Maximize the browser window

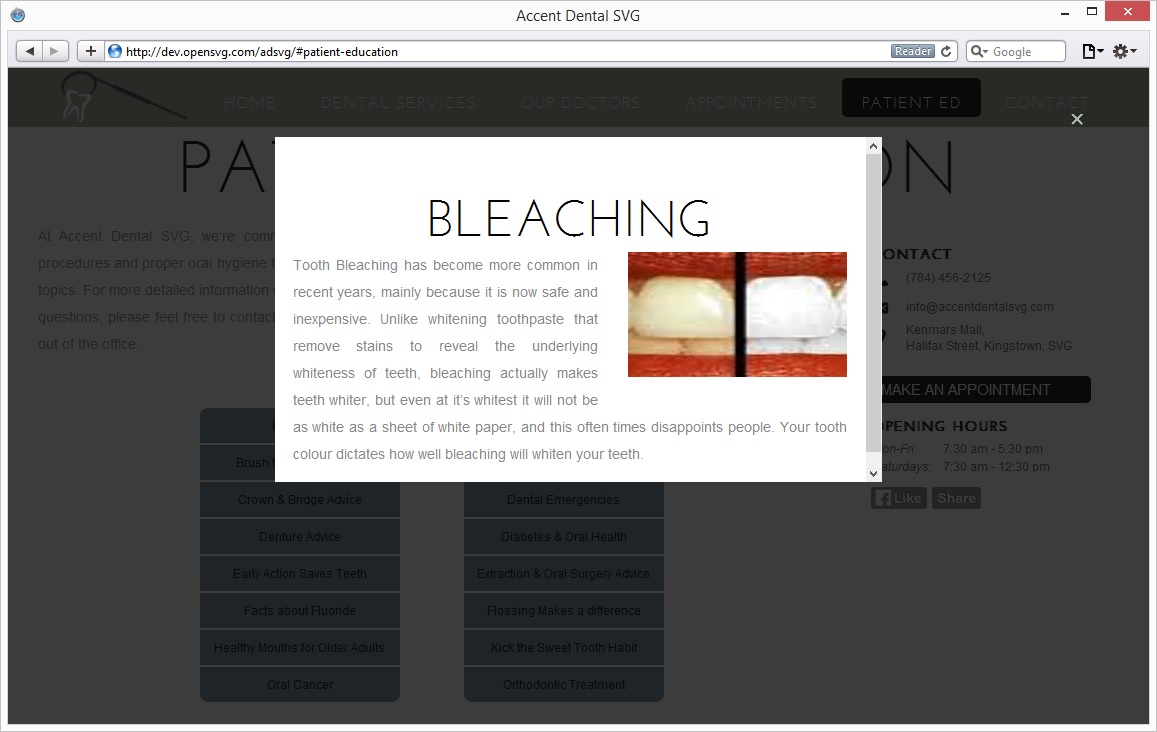pyautogui.click(x=1092, y=12)
